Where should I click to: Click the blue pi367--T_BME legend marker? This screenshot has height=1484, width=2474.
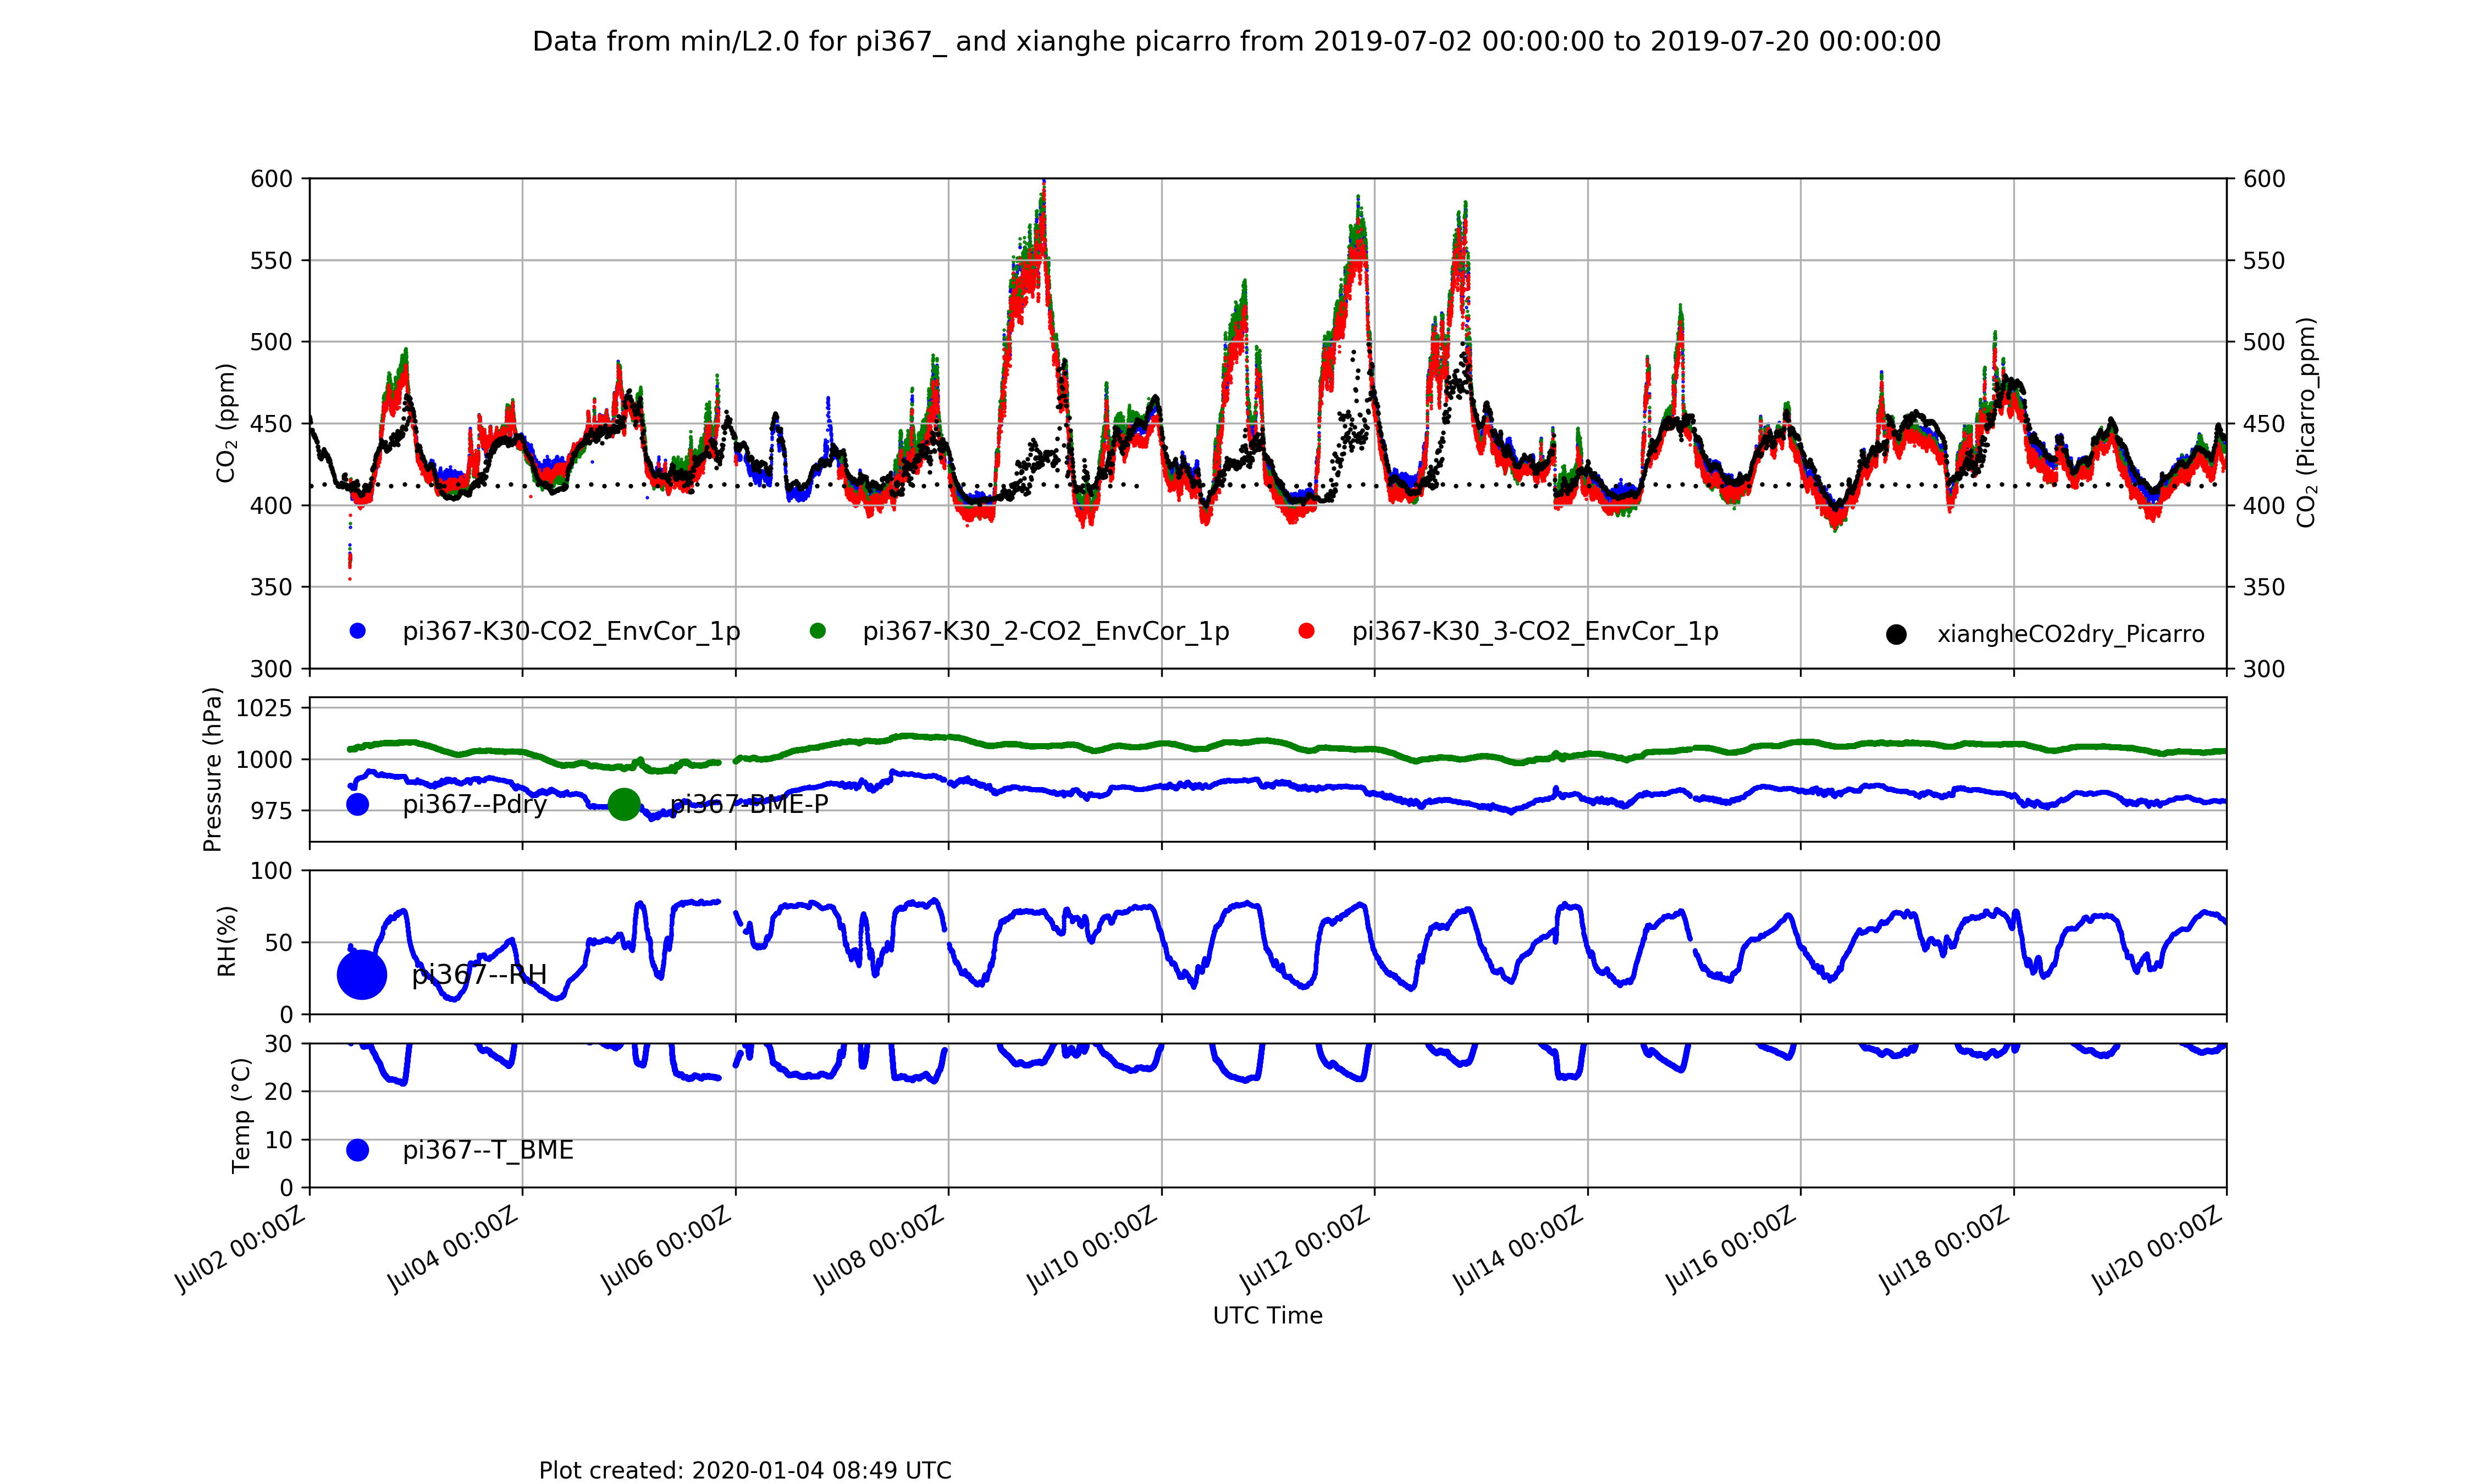pyautogui.click(x=357, y=1150)
